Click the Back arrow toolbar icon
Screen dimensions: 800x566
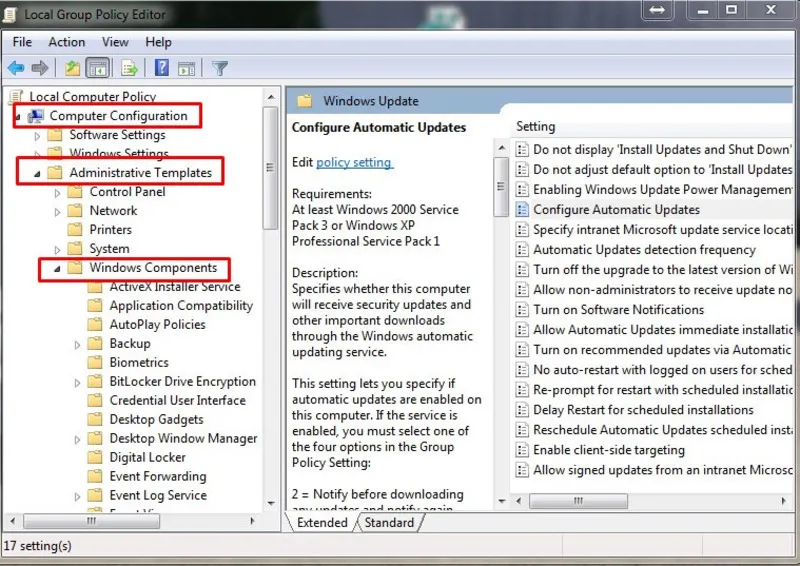click(x=16, y=68)
